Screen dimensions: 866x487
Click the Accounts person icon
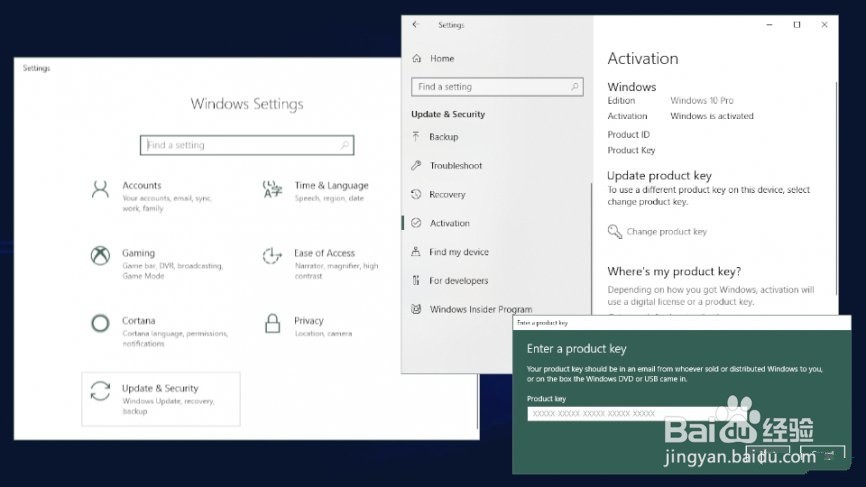100,189
